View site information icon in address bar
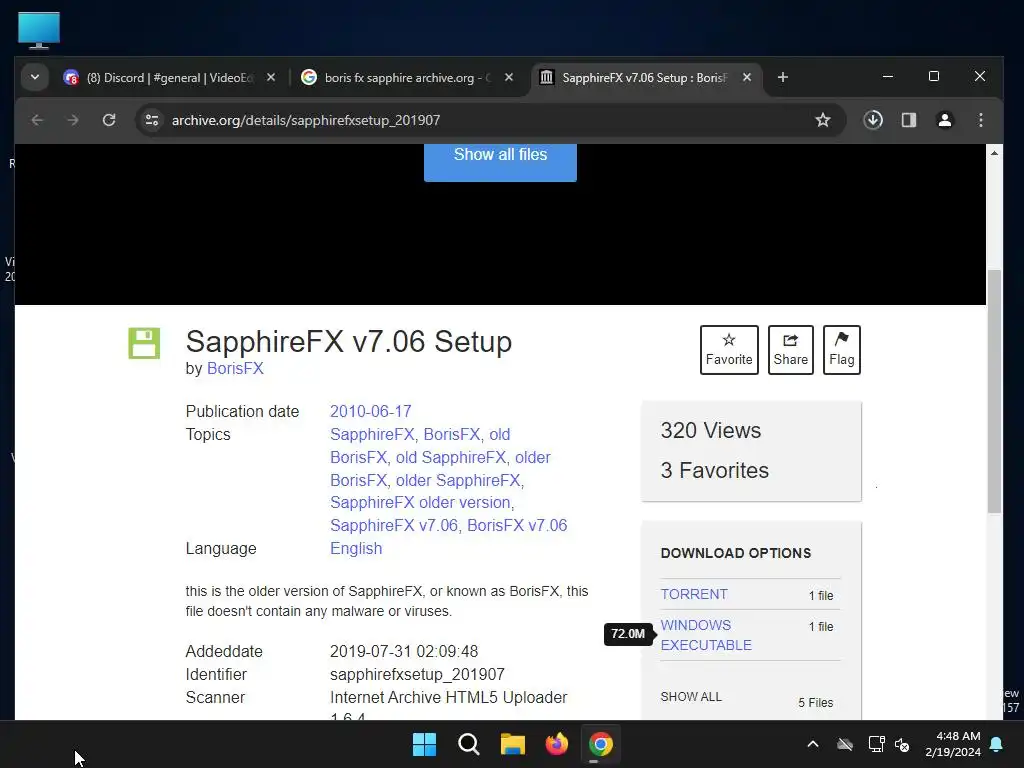This screenshot has width=1024, height=768. click(152, 120)
